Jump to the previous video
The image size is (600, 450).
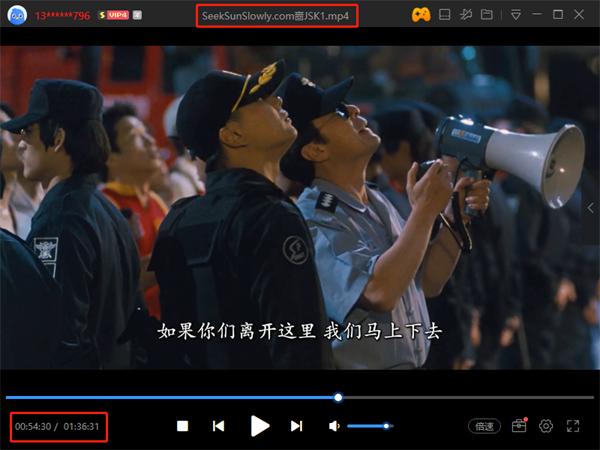218,426
